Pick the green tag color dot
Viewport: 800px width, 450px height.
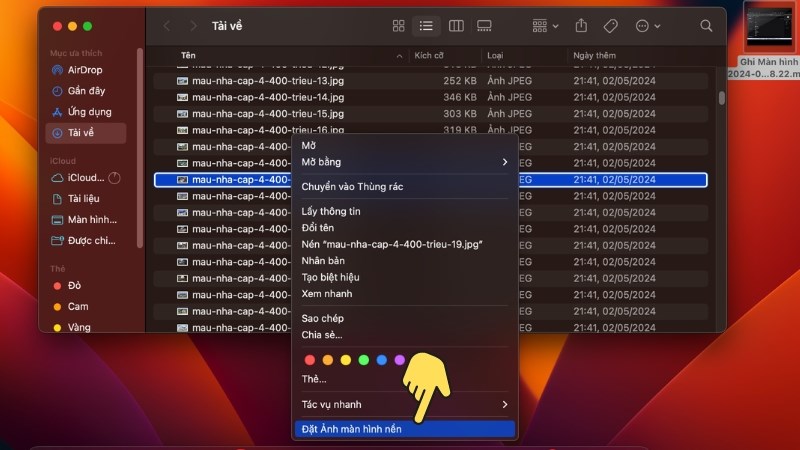[x=364, y=360]
